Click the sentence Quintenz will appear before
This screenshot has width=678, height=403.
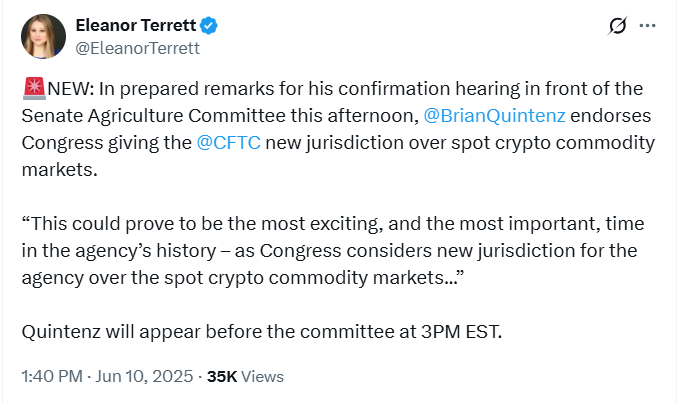click(x=262, y=332)
